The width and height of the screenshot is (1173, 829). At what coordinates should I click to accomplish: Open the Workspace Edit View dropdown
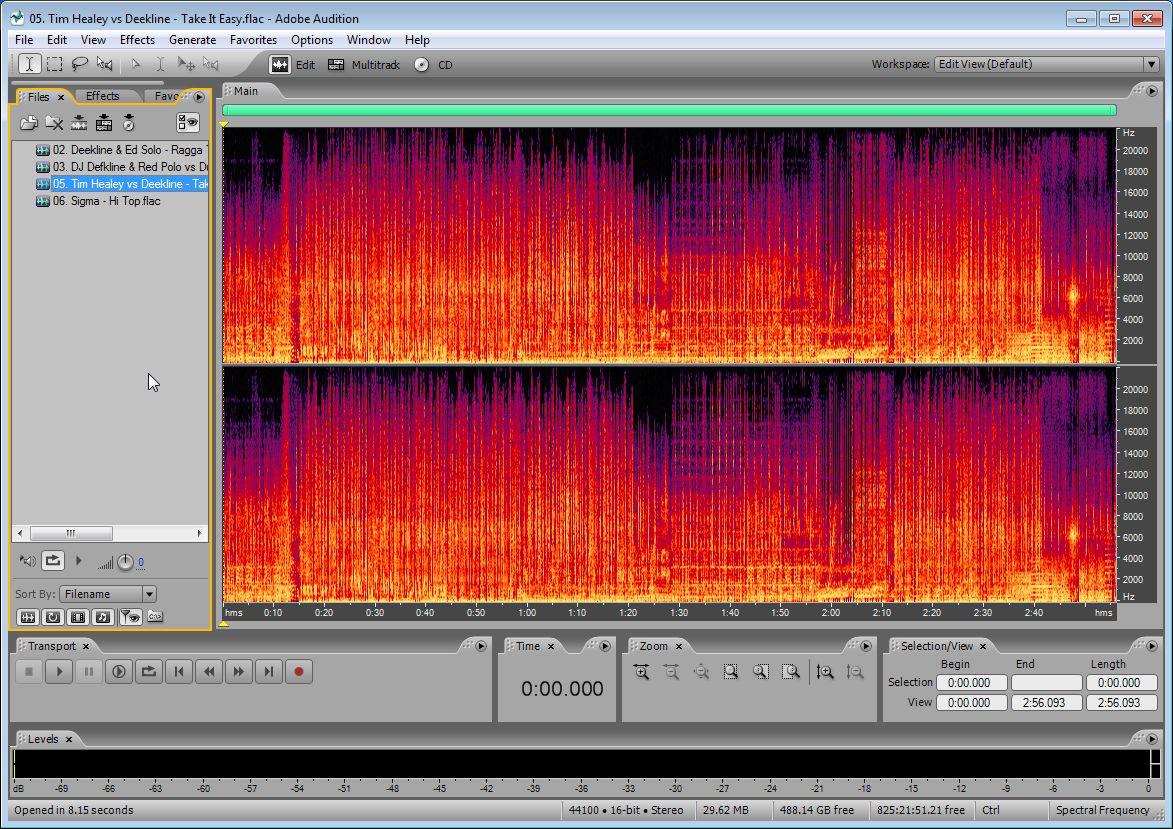click(x=1150, y=64)
